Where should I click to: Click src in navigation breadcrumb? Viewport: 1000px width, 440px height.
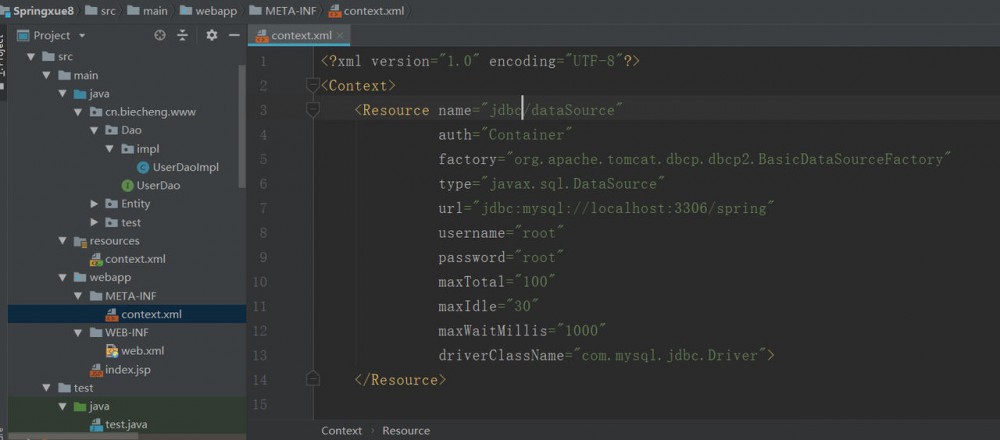point(108,11)
